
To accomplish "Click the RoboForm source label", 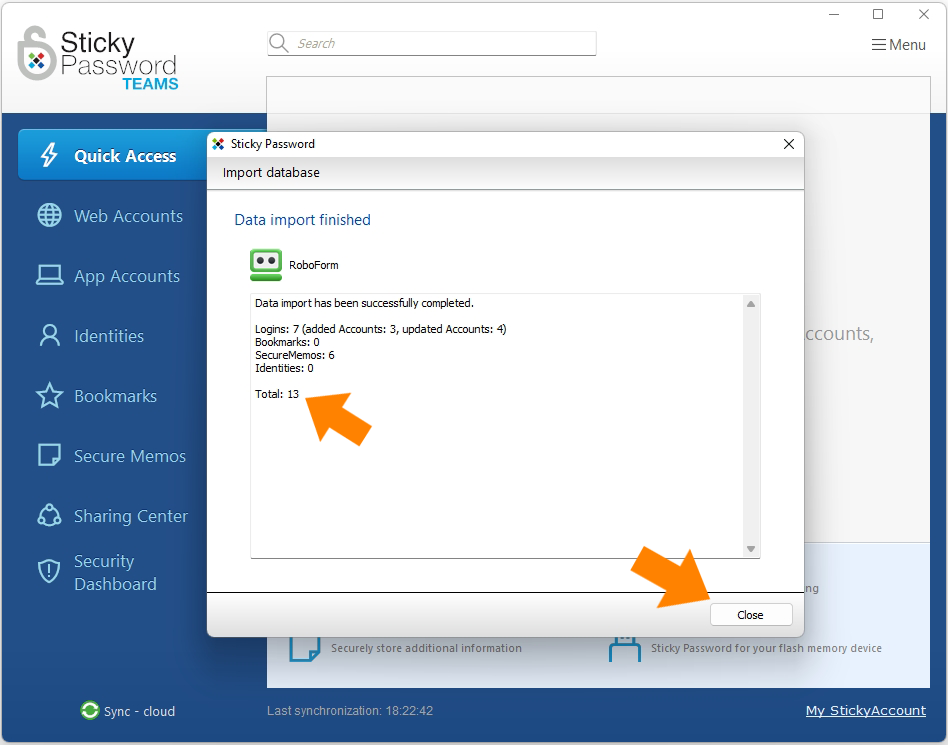I will pos(313,265).
